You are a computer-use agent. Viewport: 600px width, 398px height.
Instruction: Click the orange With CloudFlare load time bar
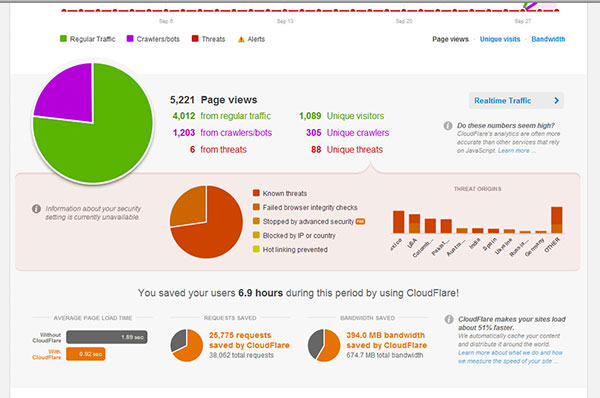click(86, 354)
